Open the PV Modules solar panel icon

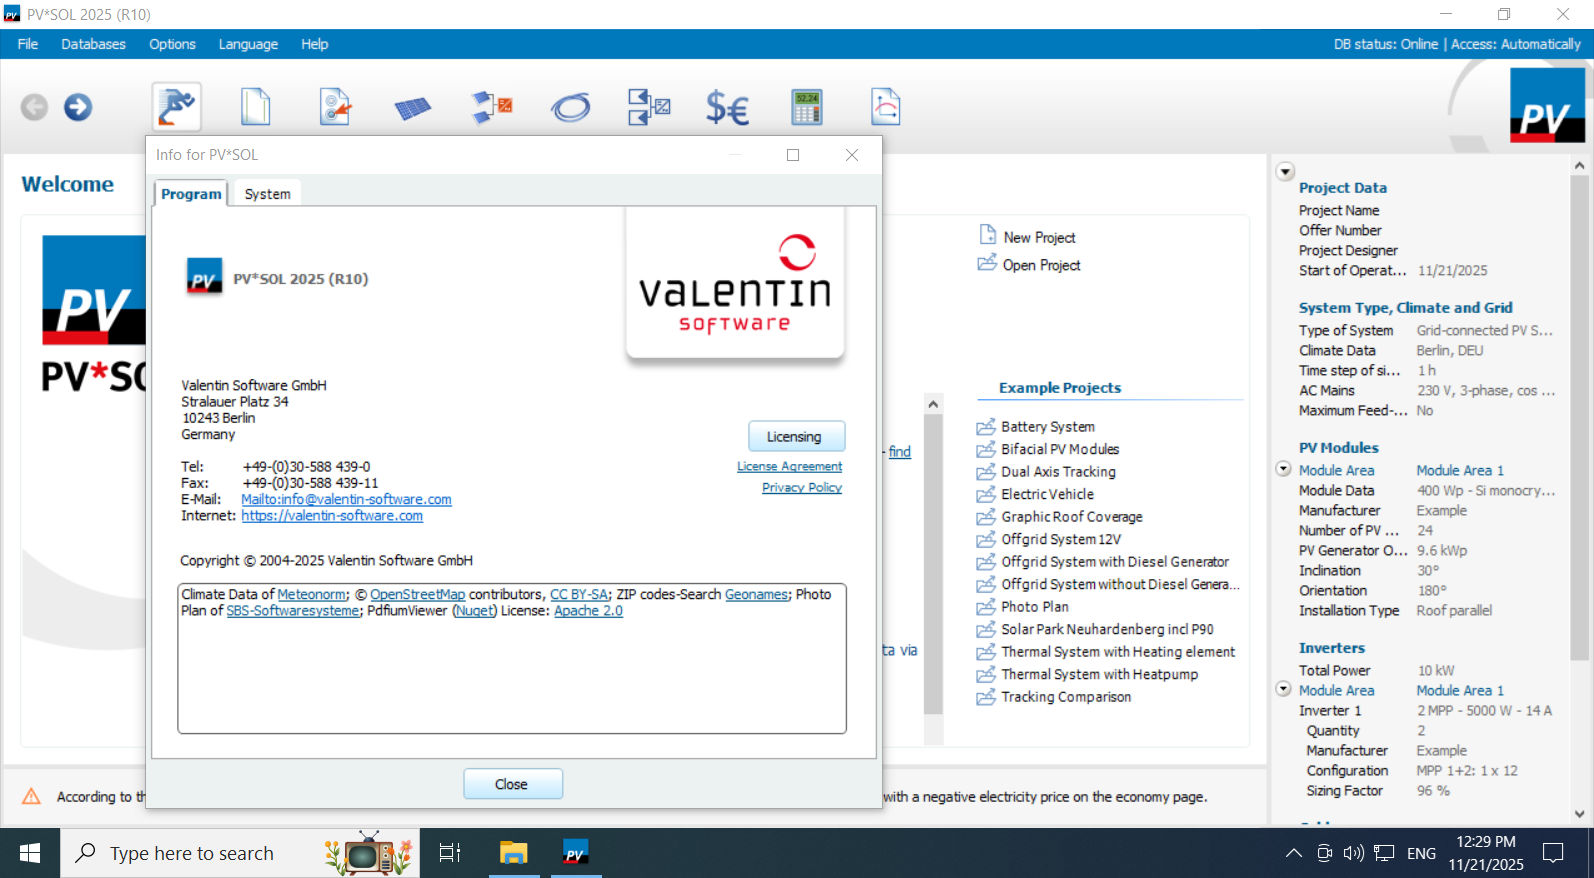click(412, 107)
